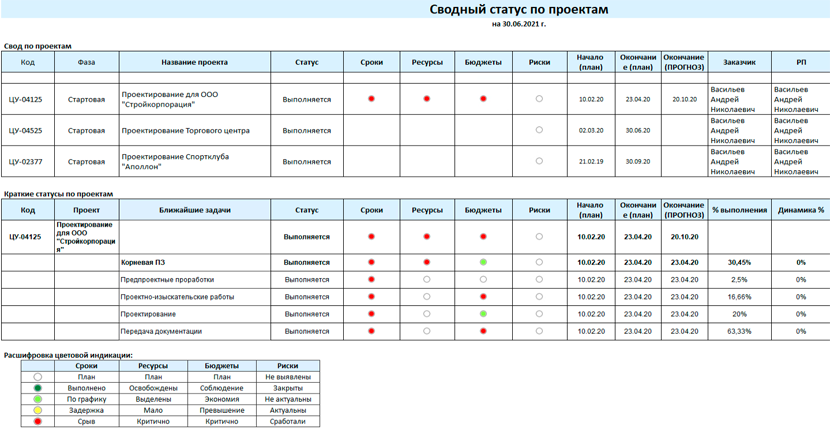Click planned end date 30.06.20
830x430 pixels.
click(x=638, y=130)
